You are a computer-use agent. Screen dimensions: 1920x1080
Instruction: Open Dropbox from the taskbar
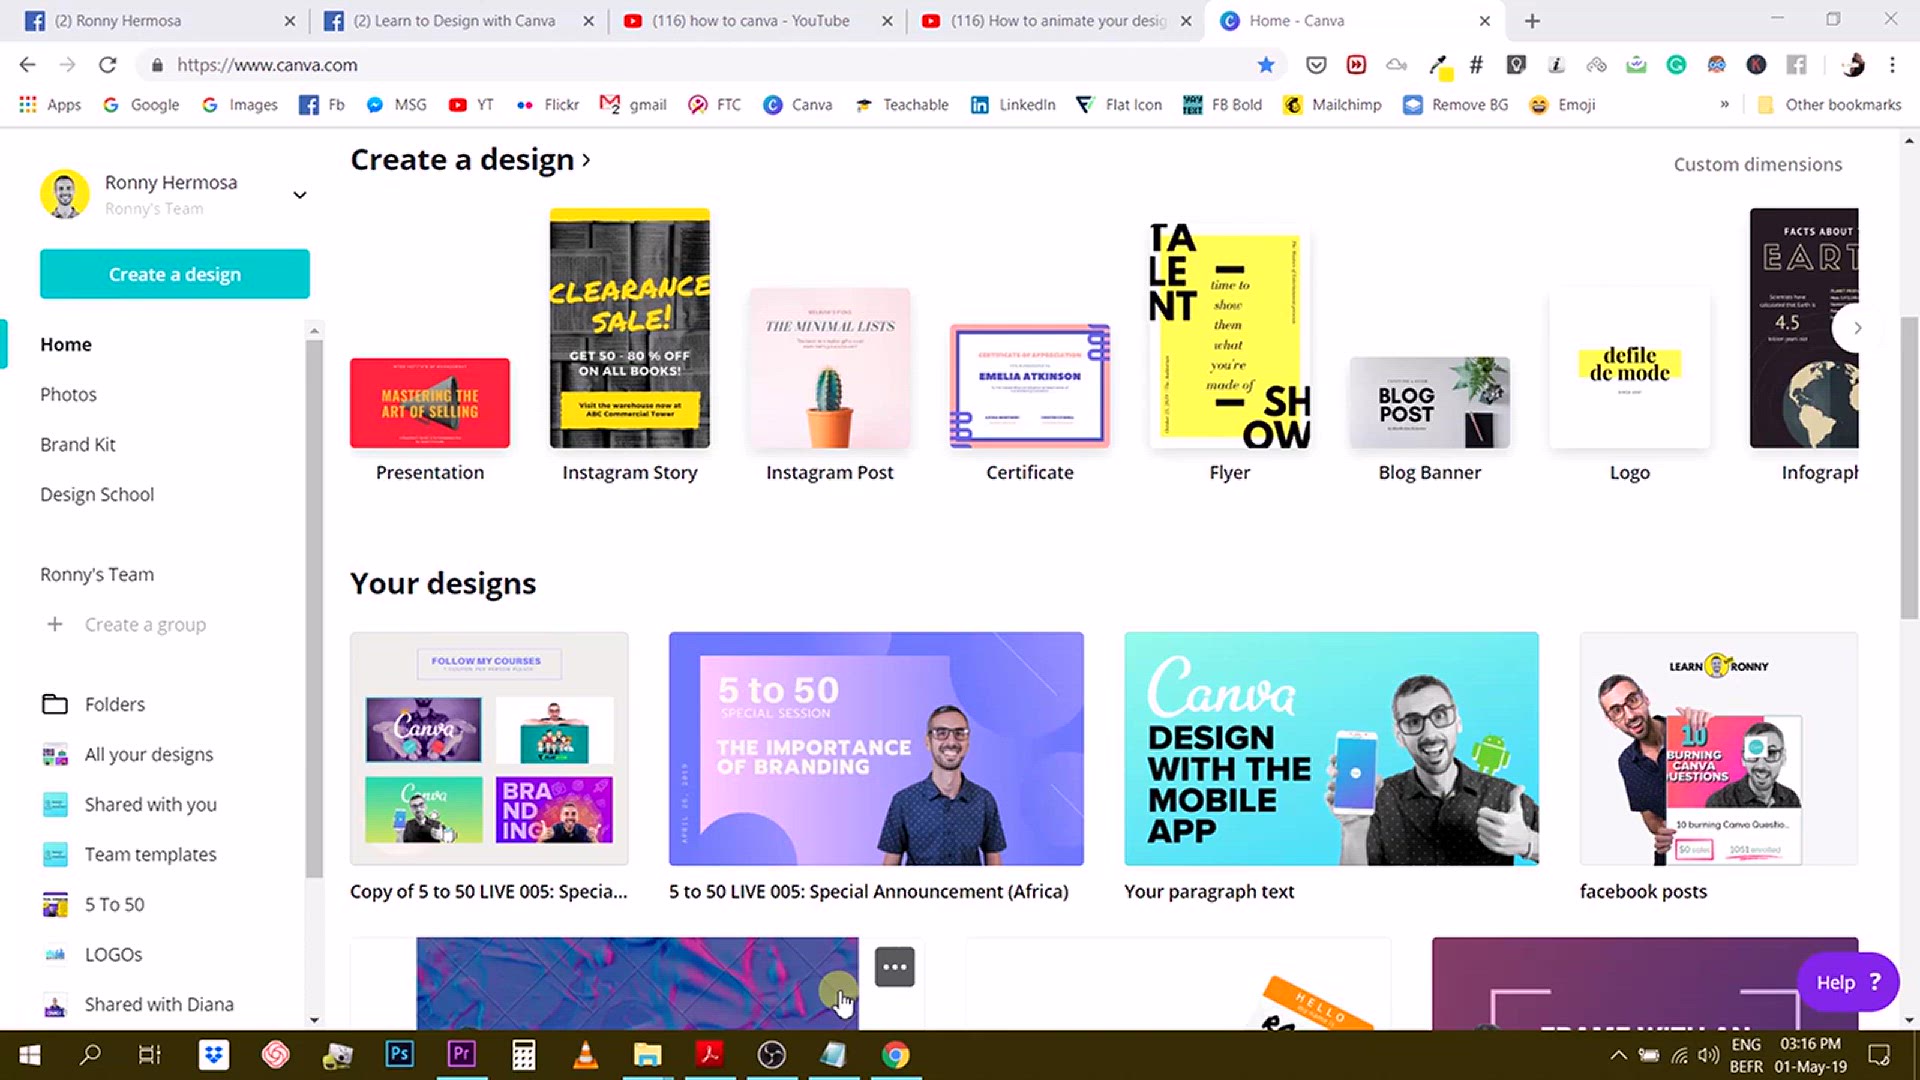pos(214,1055)
